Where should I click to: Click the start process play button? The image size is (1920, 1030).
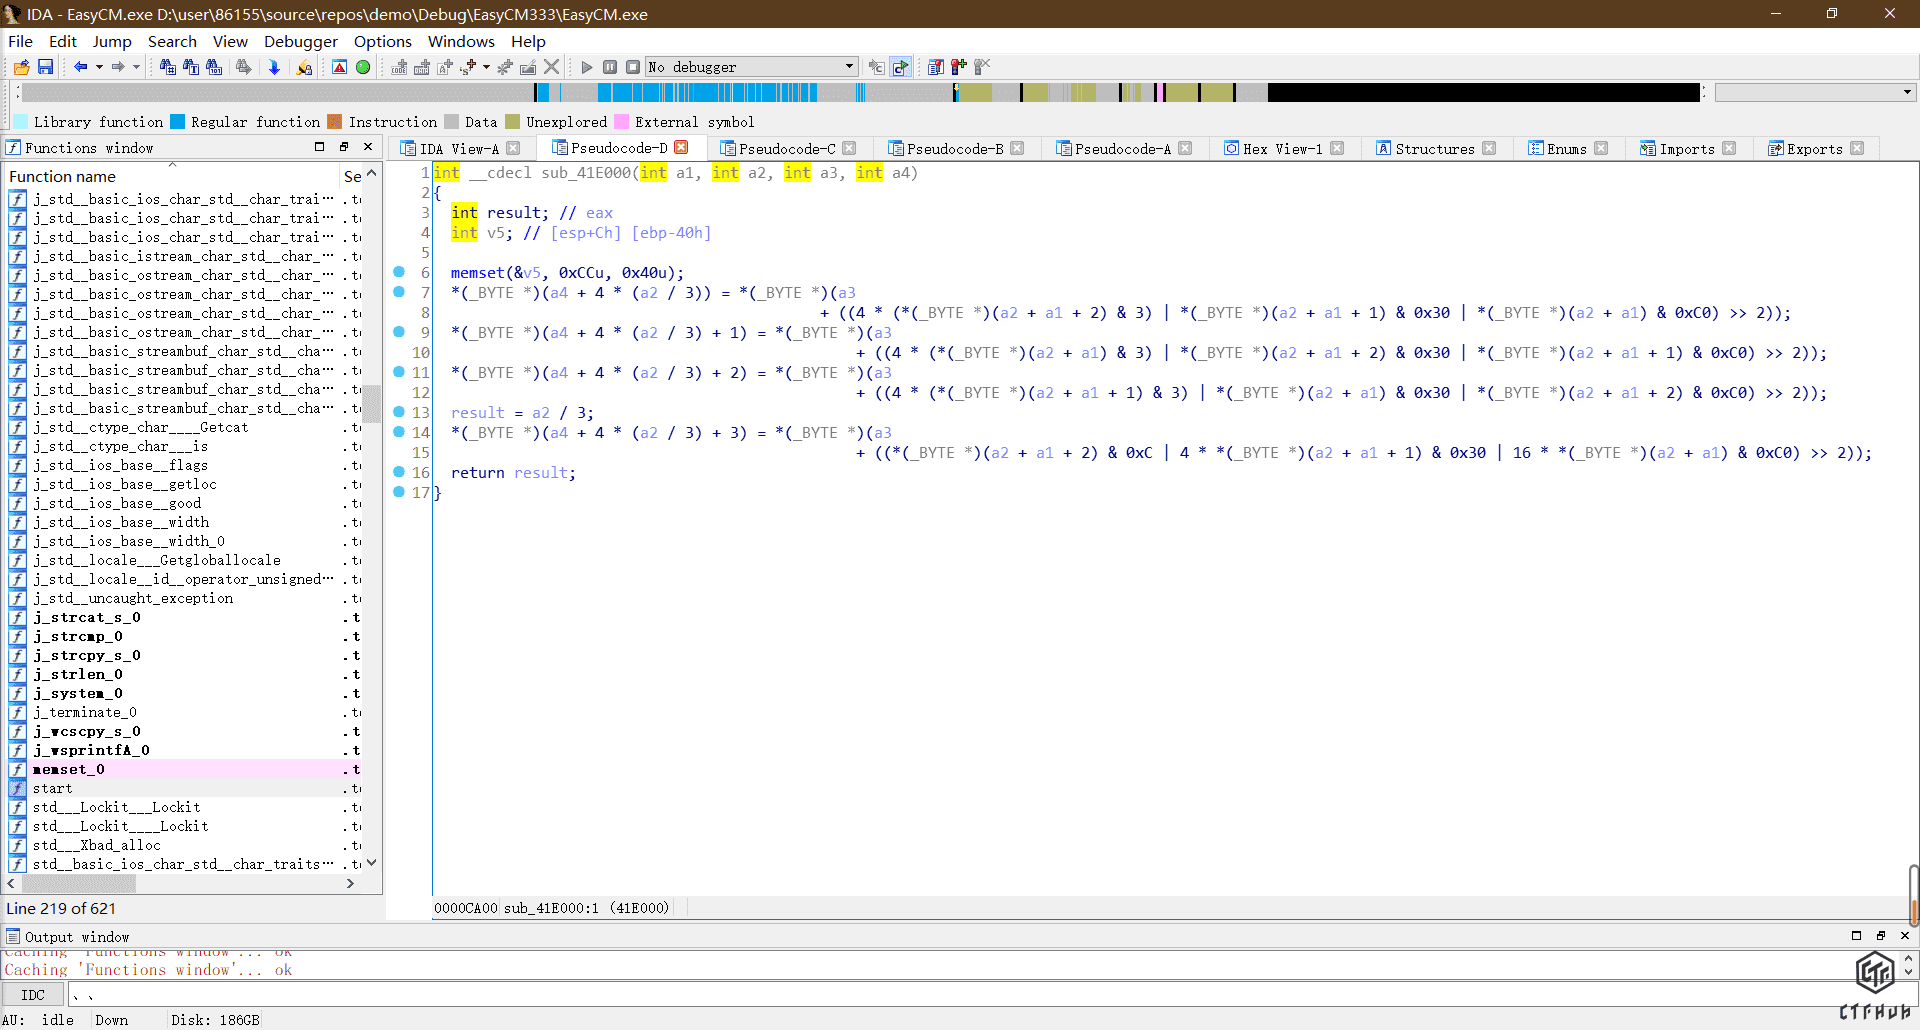coord(587,67)
